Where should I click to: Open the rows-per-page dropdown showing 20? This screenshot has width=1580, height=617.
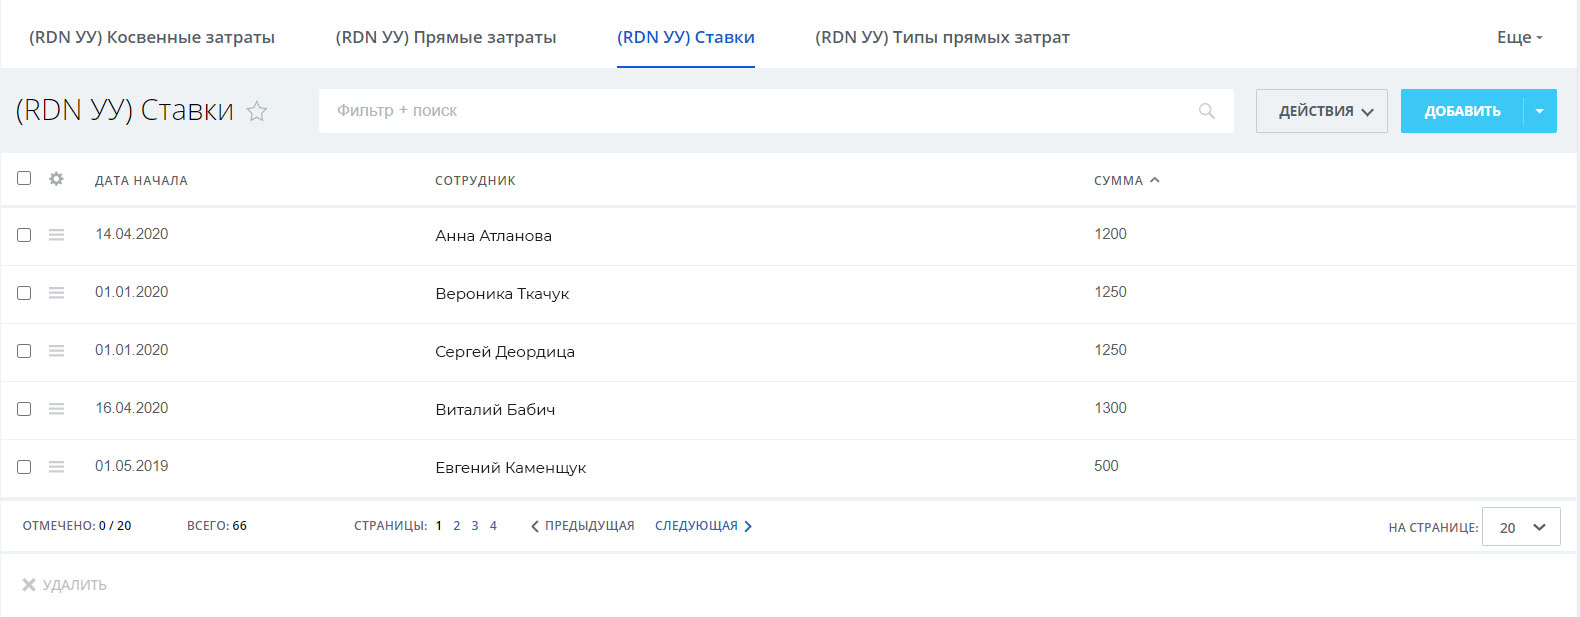pyautogui.click(x=1520, y=527)
